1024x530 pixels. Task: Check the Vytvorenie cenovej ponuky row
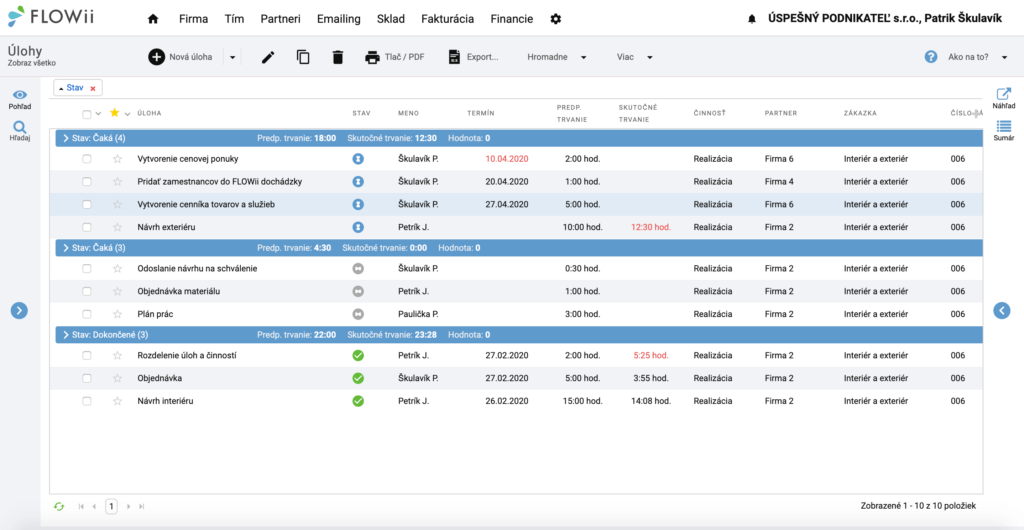[x=87, y=159]
